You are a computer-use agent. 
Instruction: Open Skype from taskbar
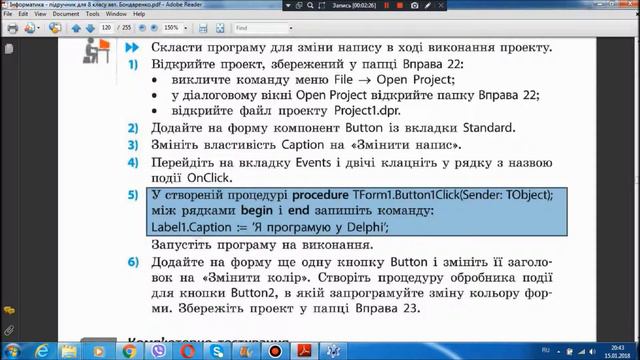[217, 351]
